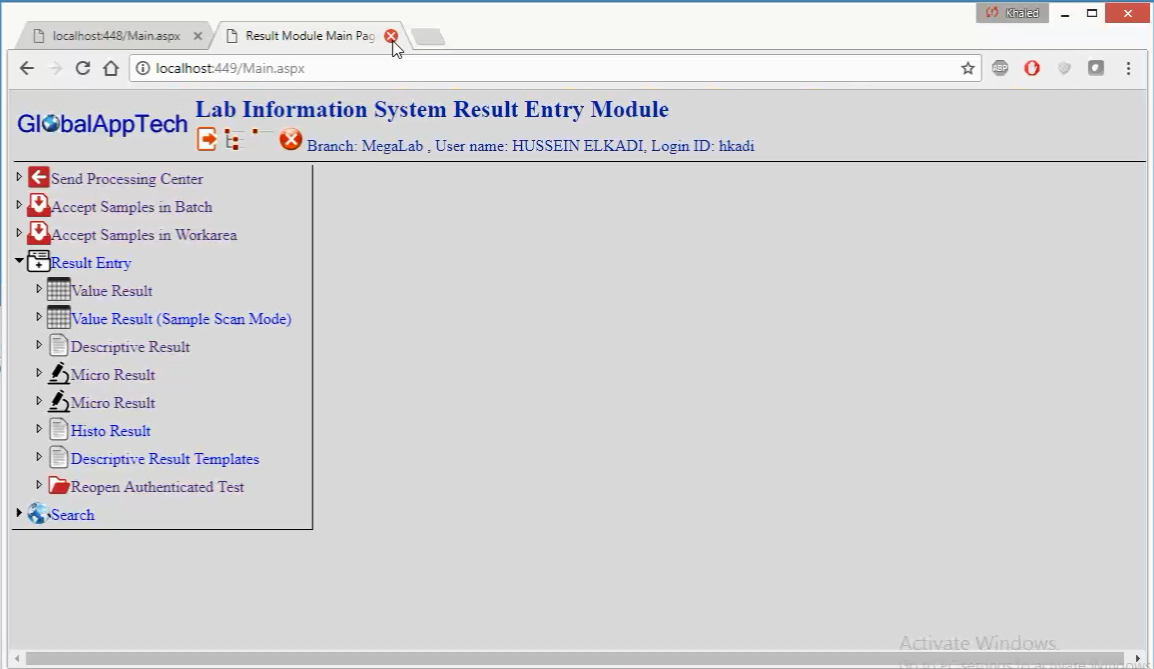Expand the Accept Samples in Batch node
Viewport: 1154px width, 669px height.
(x=19, y=205)
